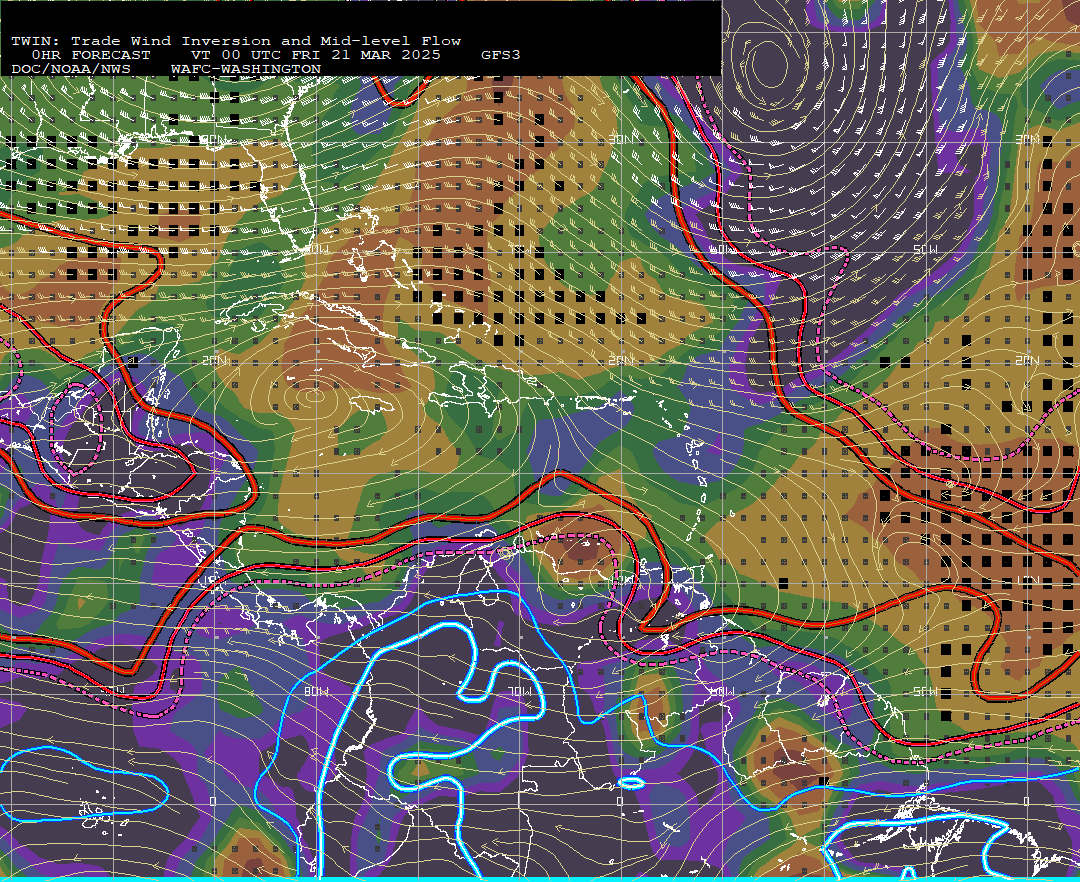Click the 'GFS3' model label
This screenshot has width=1080, height=882.
[x=501, y=55]
